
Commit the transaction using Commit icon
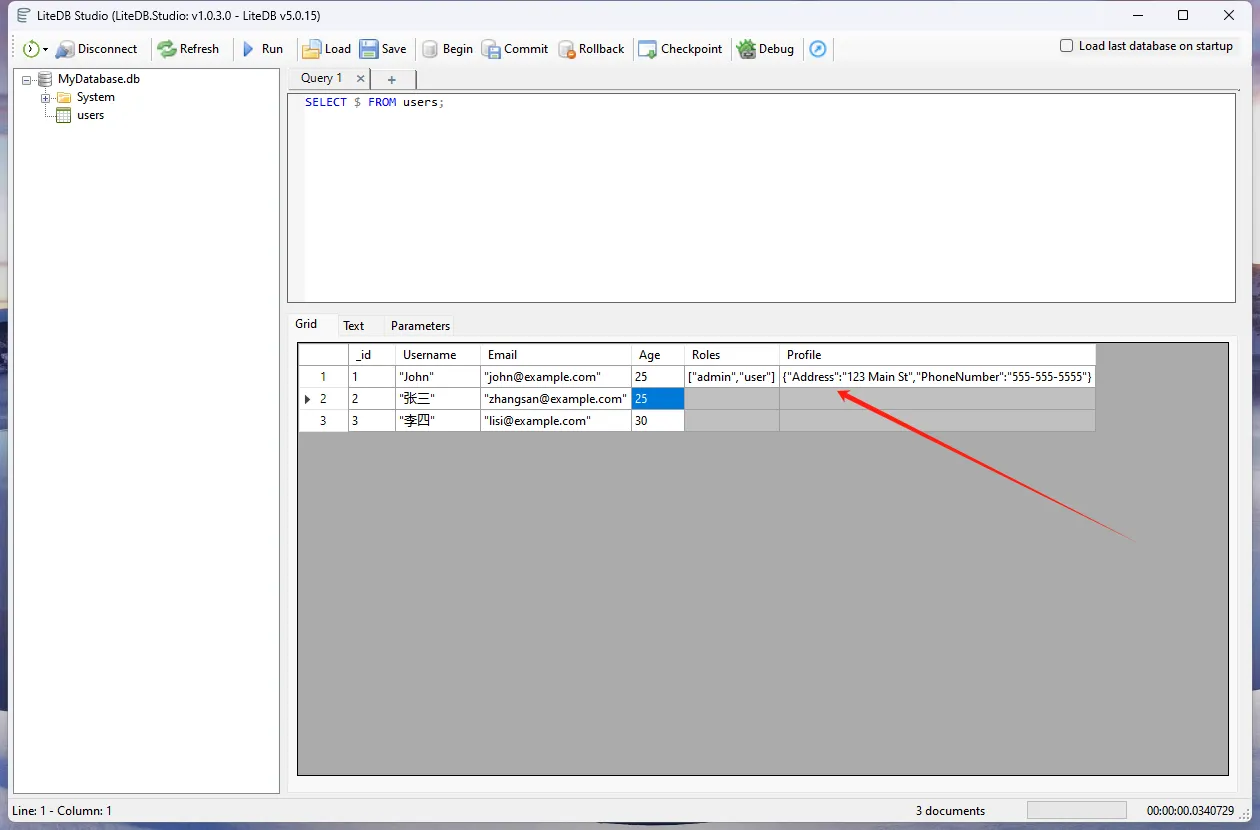[x=491, y=49]
